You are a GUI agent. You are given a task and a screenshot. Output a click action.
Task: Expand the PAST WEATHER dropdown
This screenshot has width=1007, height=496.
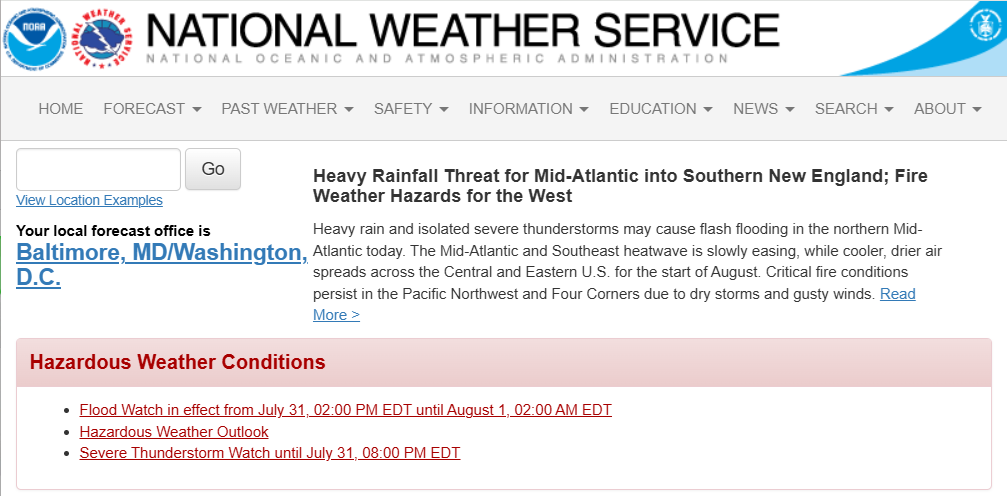tap(287, 109)
